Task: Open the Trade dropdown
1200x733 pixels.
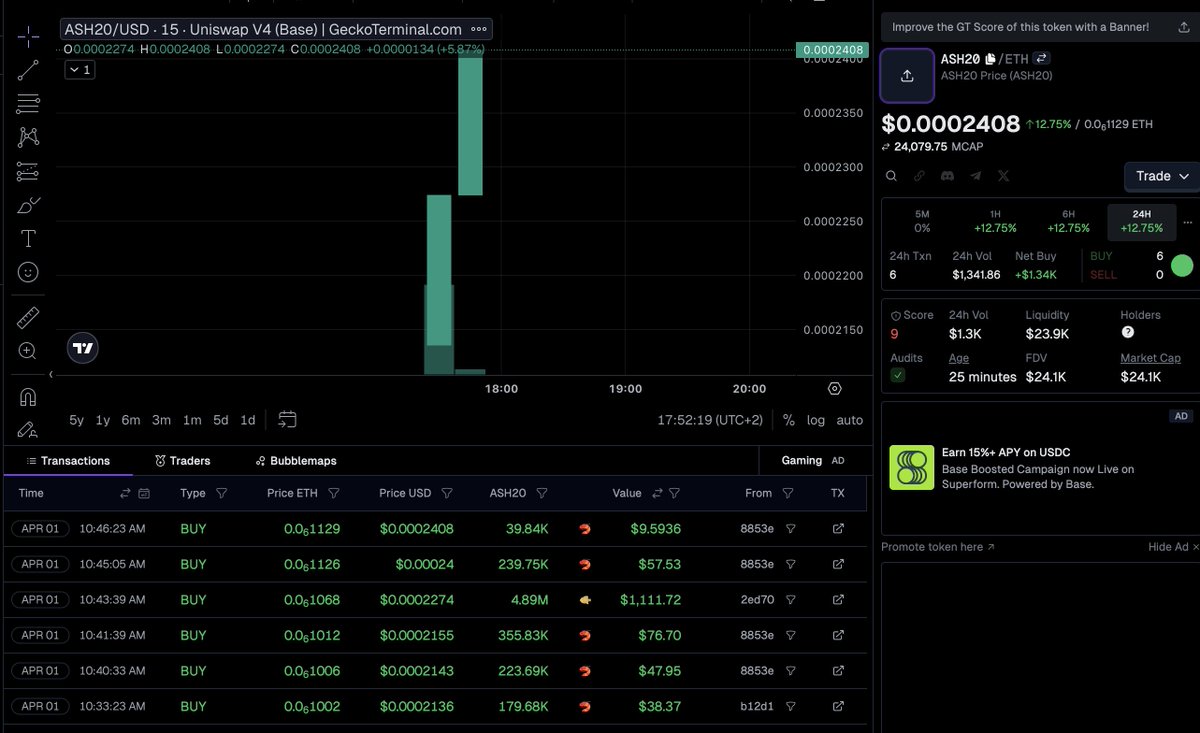Action: [x=1162, y=176]
